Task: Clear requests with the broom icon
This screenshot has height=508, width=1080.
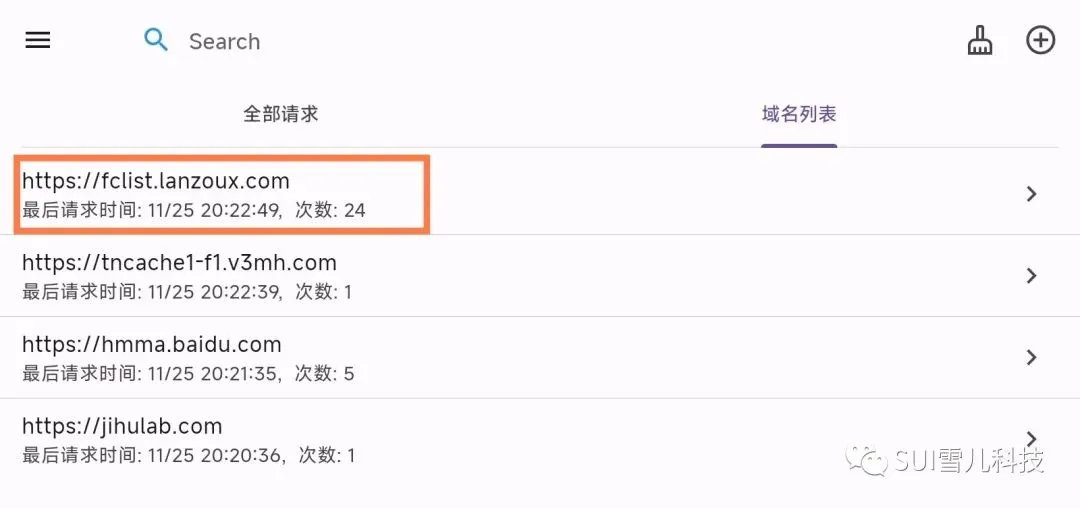Action: coord(980,40)
